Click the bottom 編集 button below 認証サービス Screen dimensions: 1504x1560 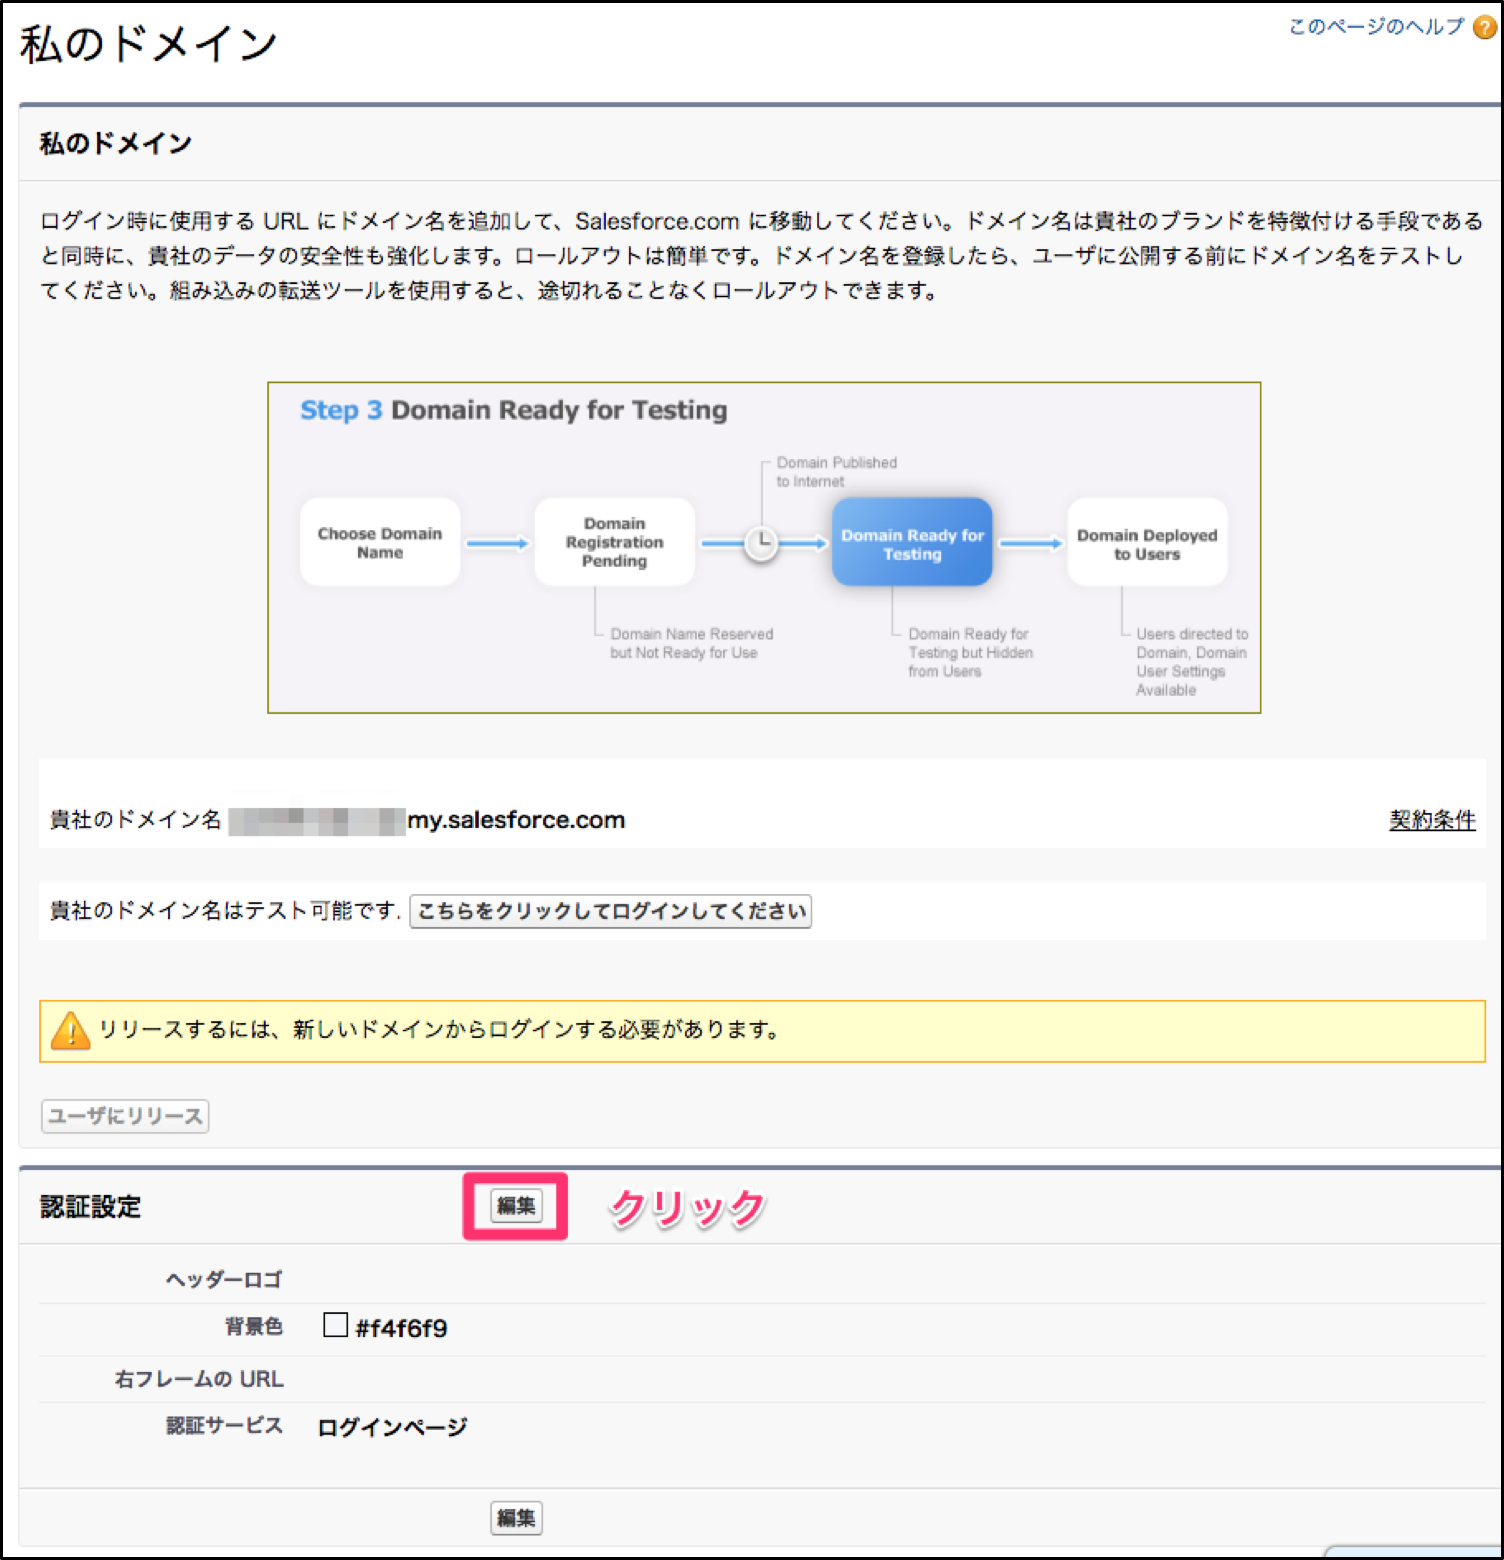pos(516,1518)
